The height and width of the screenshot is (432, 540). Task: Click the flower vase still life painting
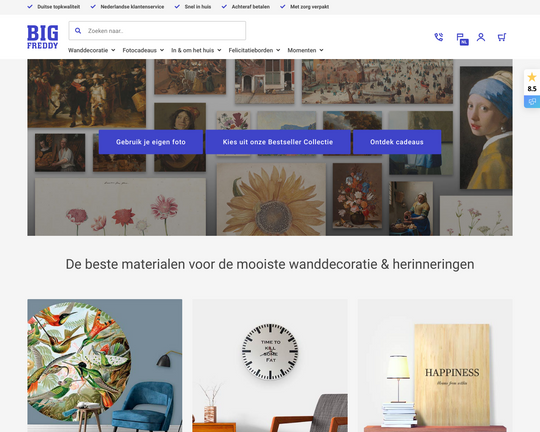pos(357,195)
